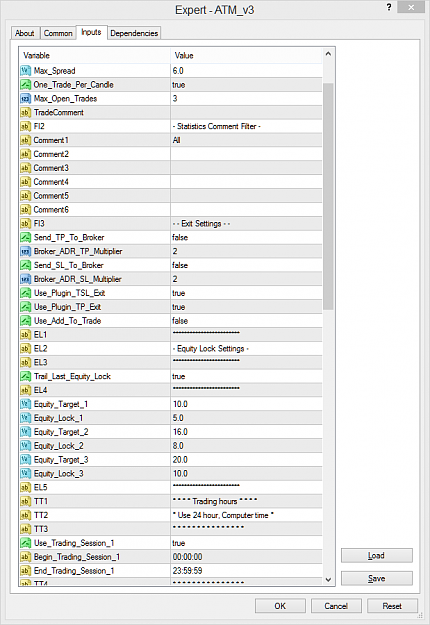Click the FI2 string icon
The height and width of the screenshot is (625, 430).
tap(26, 126)
